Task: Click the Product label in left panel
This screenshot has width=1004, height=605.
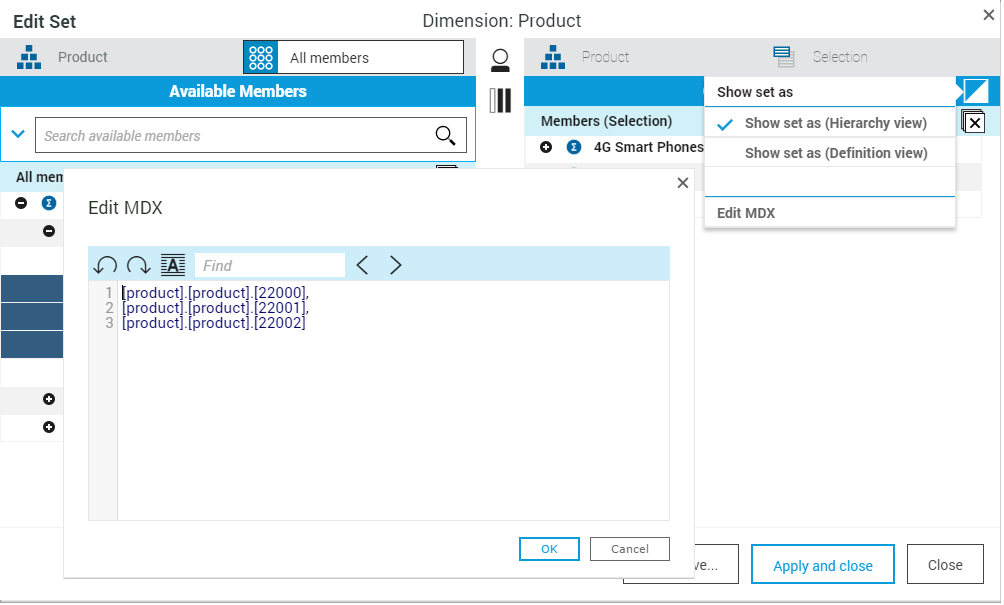Action: click(83, 57)
